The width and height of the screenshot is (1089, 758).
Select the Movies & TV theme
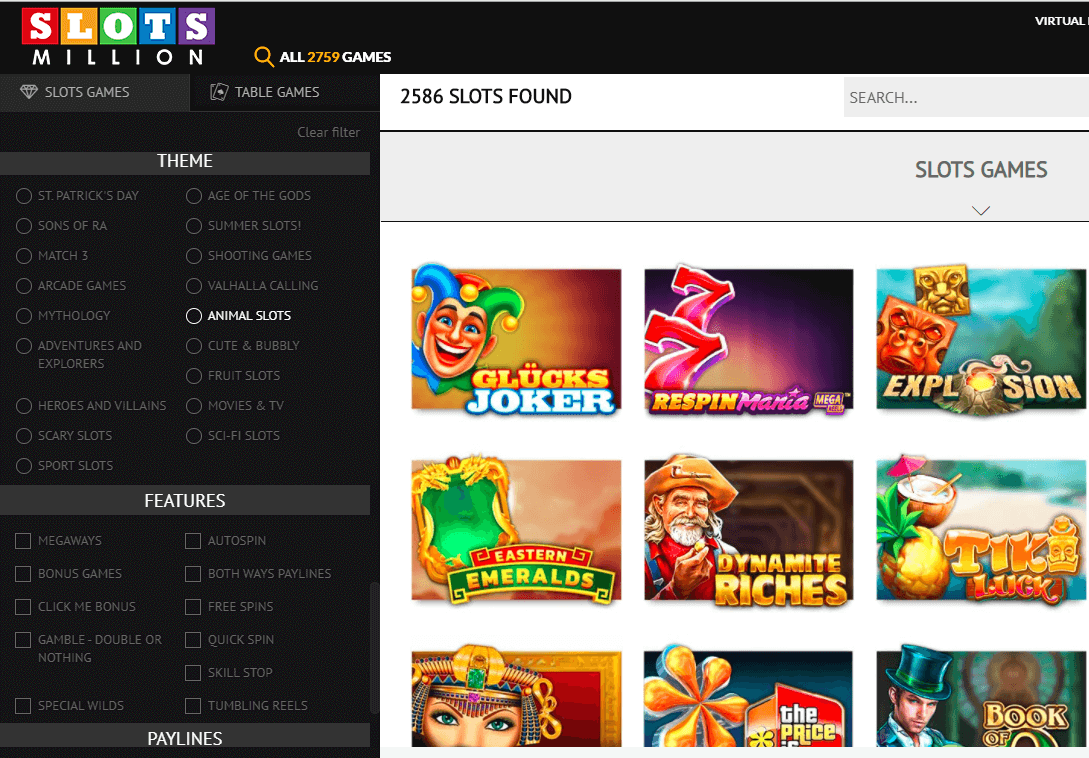(x=194, y=406)
